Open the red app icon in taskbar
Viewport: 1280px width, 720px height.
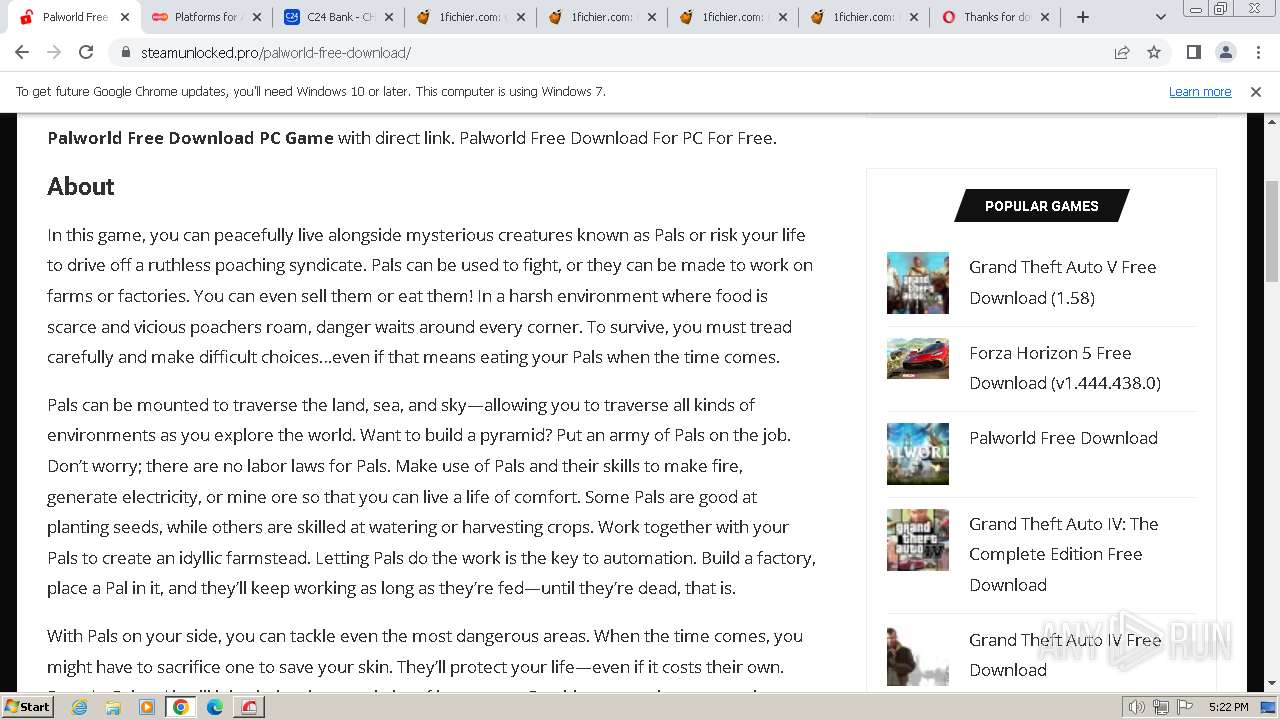pos(249,707)
